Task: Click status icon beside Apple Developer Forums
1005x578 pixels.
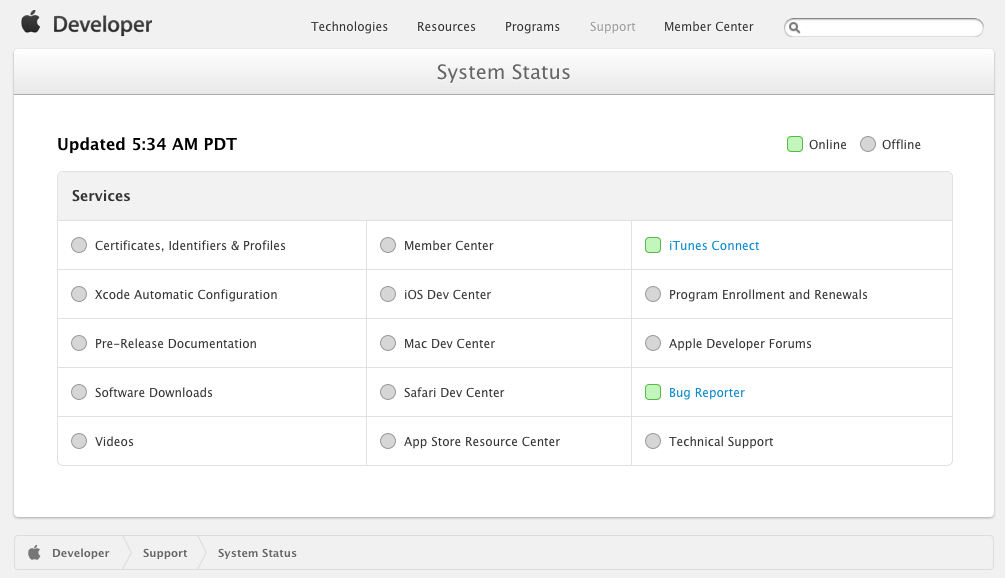Action: pyautogui.click(x=652, y=343)
